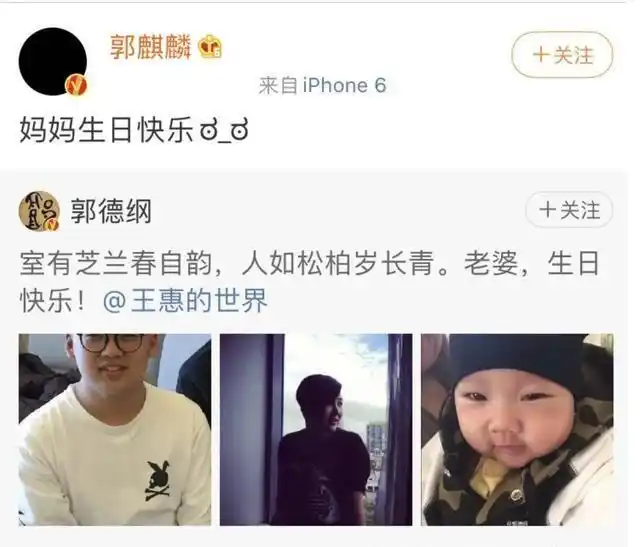This screenshot has width=640, height=547.
Task: Tap the 来自 iPhone 6 source label
Action: [322, 86]
